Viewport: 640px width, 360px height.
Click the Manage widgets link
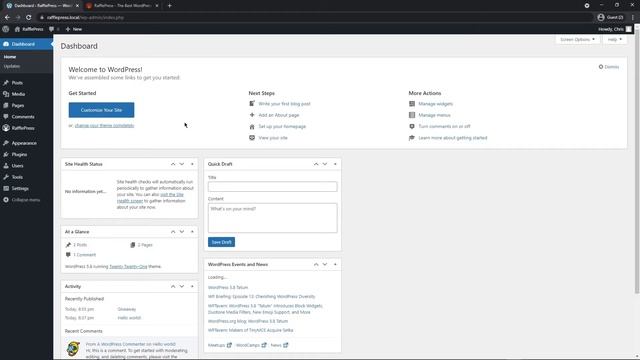436,104
